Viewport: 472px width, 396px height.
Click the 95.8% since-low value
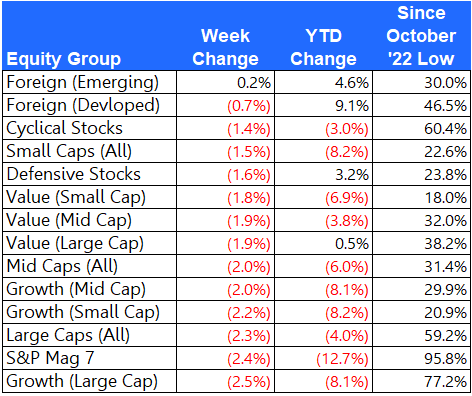[x=445, y=359]
